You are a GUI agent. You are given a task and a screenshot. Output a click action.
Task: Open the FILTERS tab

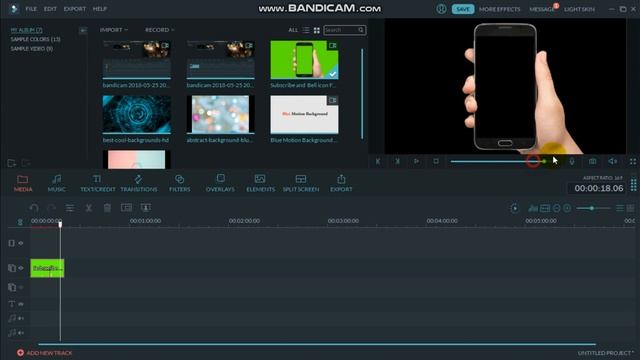(x=180, y=183)
